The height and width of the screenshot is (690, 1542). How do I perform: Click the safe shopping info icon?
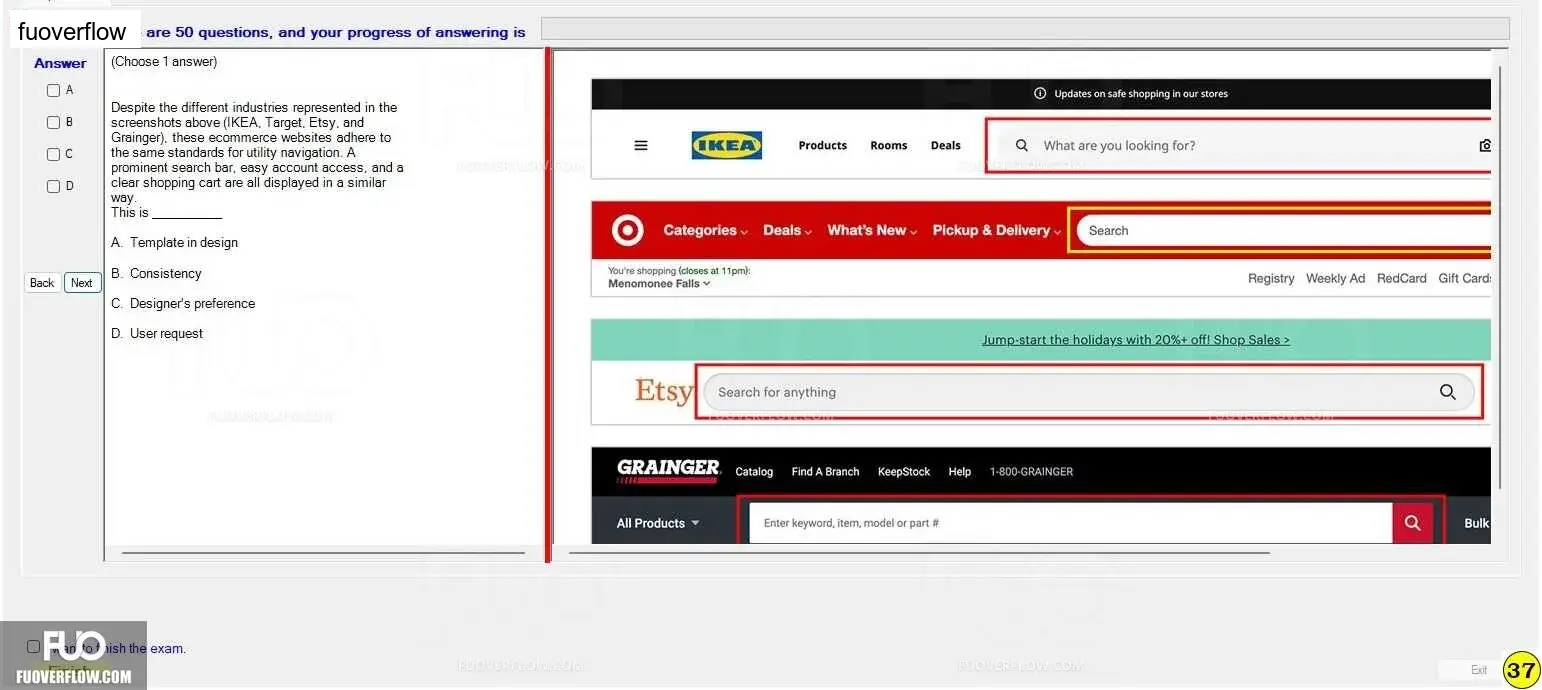(x=1040, y=94)
